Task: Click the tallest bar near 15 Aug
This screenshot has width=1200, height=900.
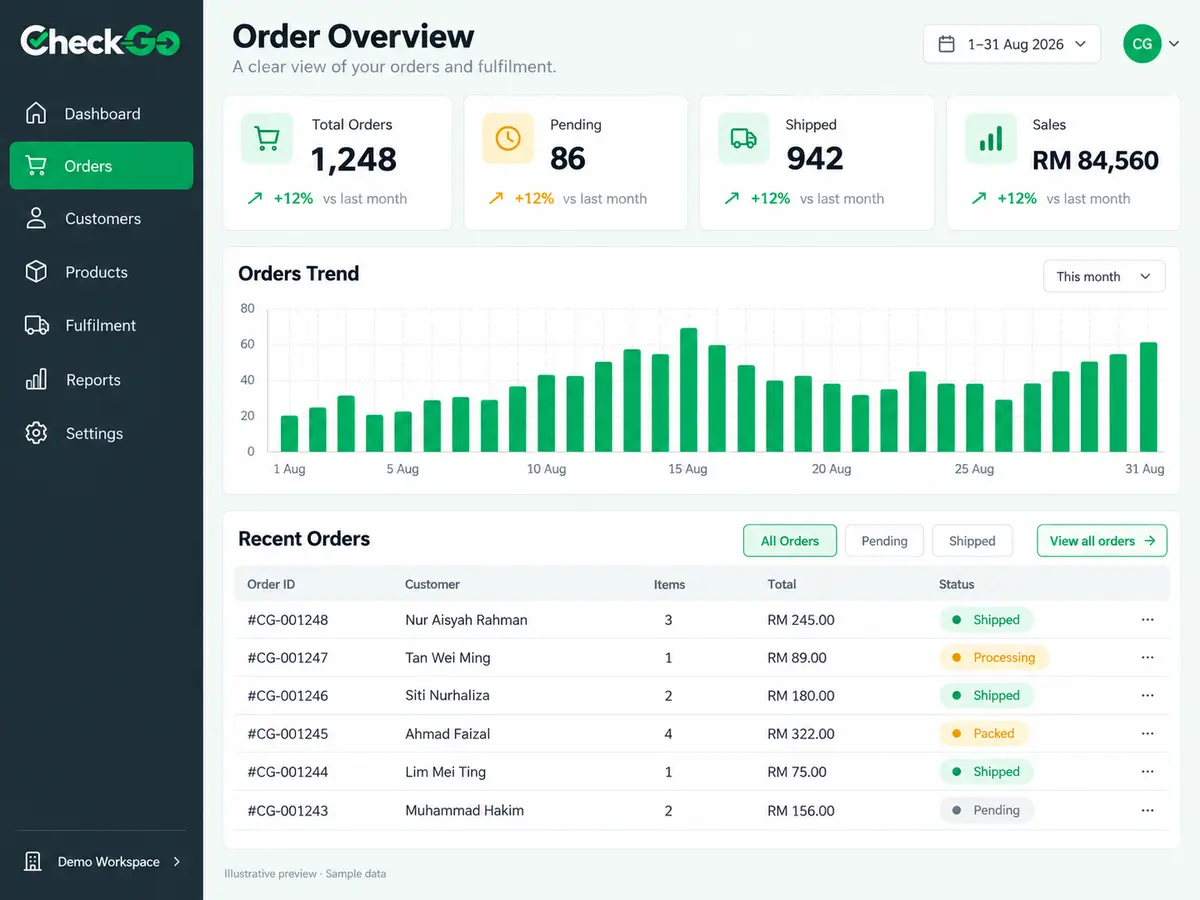Action: click(x=688, y=390)
